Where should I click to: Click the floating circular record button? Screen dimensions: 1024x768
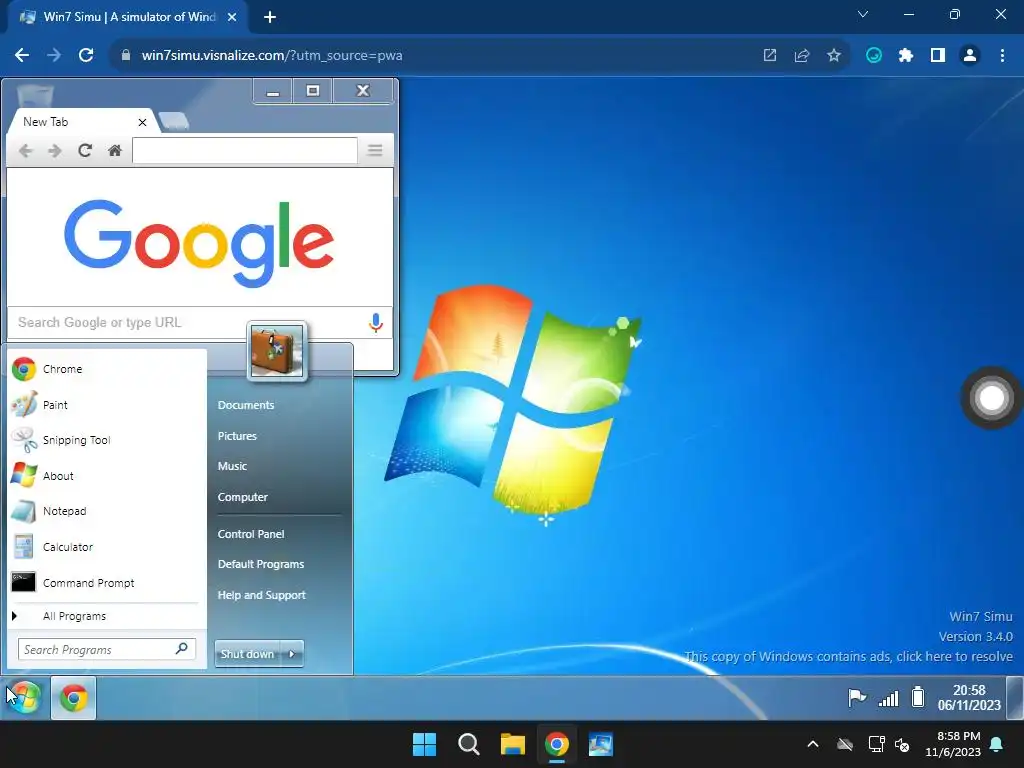[991, 398]
